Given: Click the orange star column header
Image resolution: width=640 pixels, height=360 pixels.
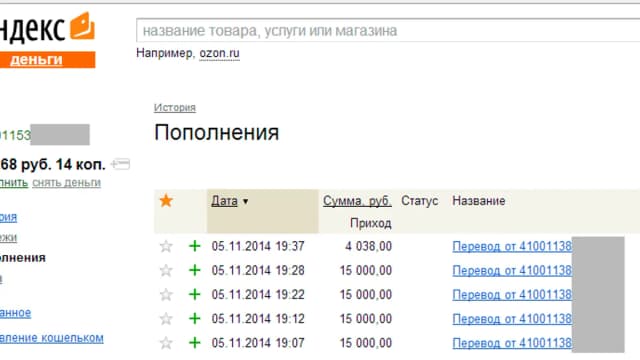Looking at the screenshot, I should [166, 201].
